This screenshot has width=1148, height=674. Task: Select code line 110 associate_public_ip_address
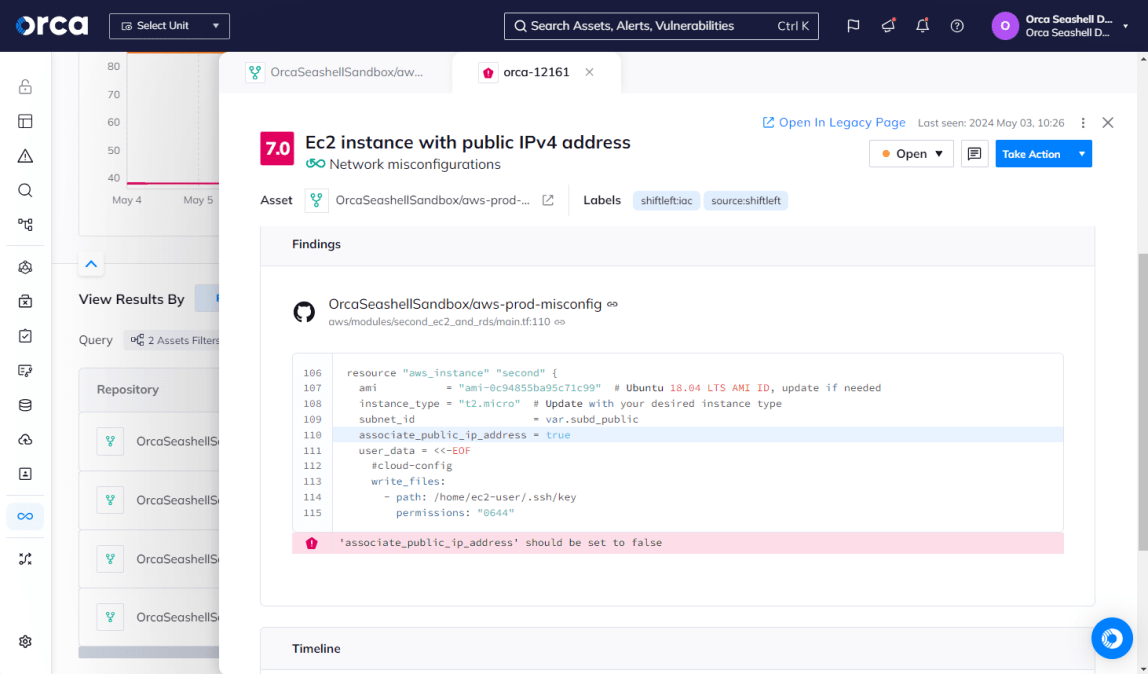pyautogui.click(x=697, y=435)
